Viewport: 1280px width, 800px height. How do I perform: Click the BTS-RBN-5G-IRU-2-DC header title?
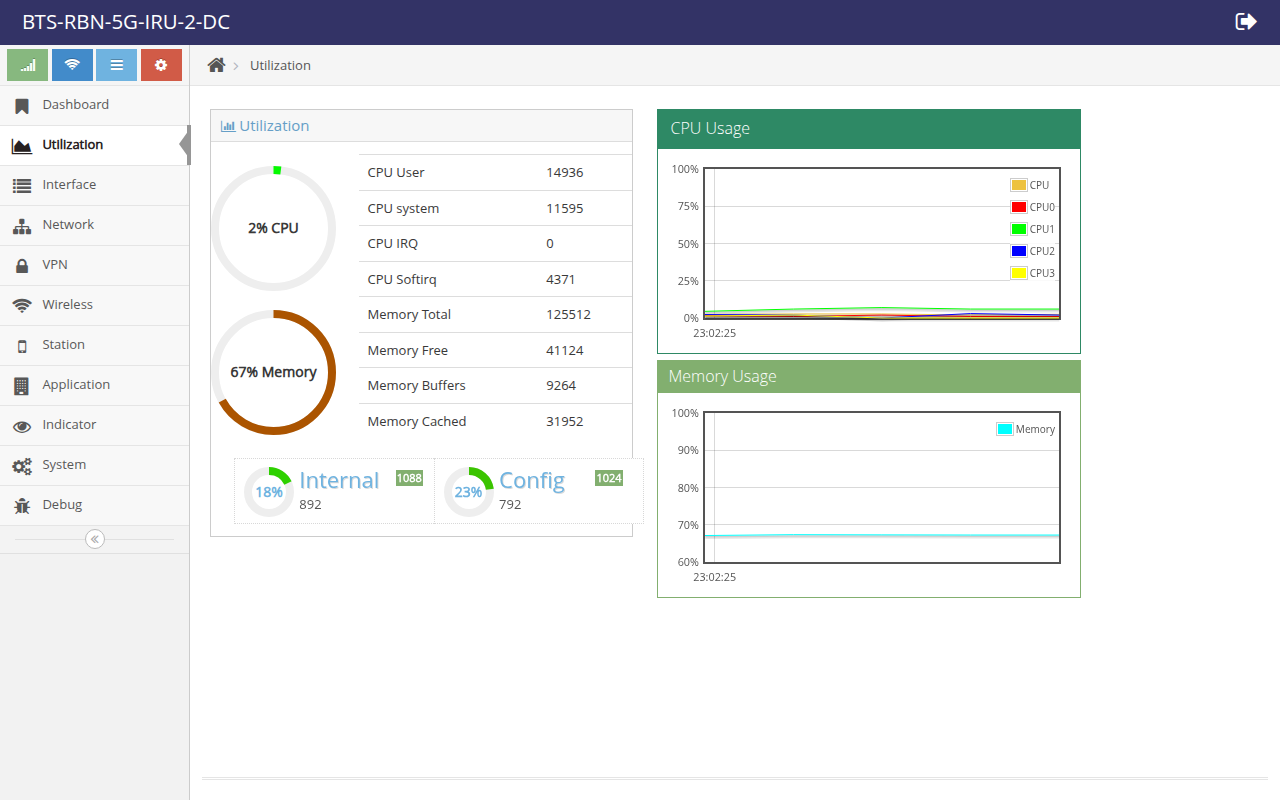[x=126, y=22]
